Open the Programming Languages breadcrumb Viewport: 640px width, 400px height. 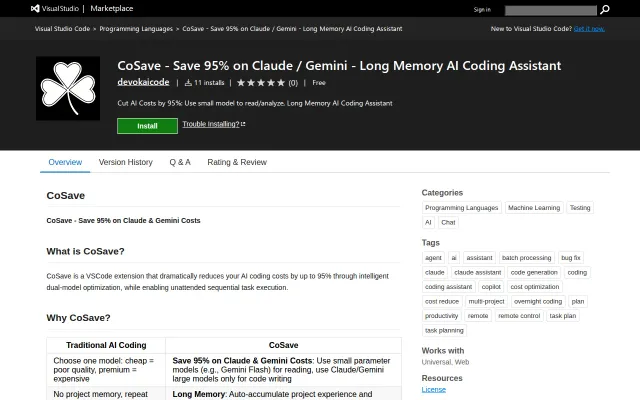click(136, 29)
